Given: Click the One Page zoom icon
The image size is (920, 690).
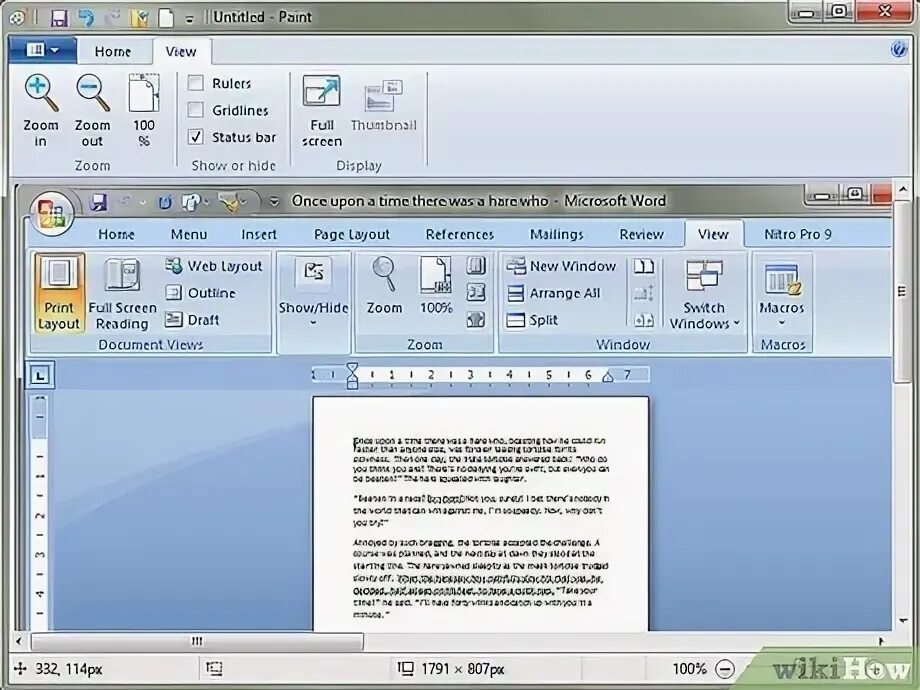Looking at the screenshot, I should pyautogui.click(x=476, y=266).
